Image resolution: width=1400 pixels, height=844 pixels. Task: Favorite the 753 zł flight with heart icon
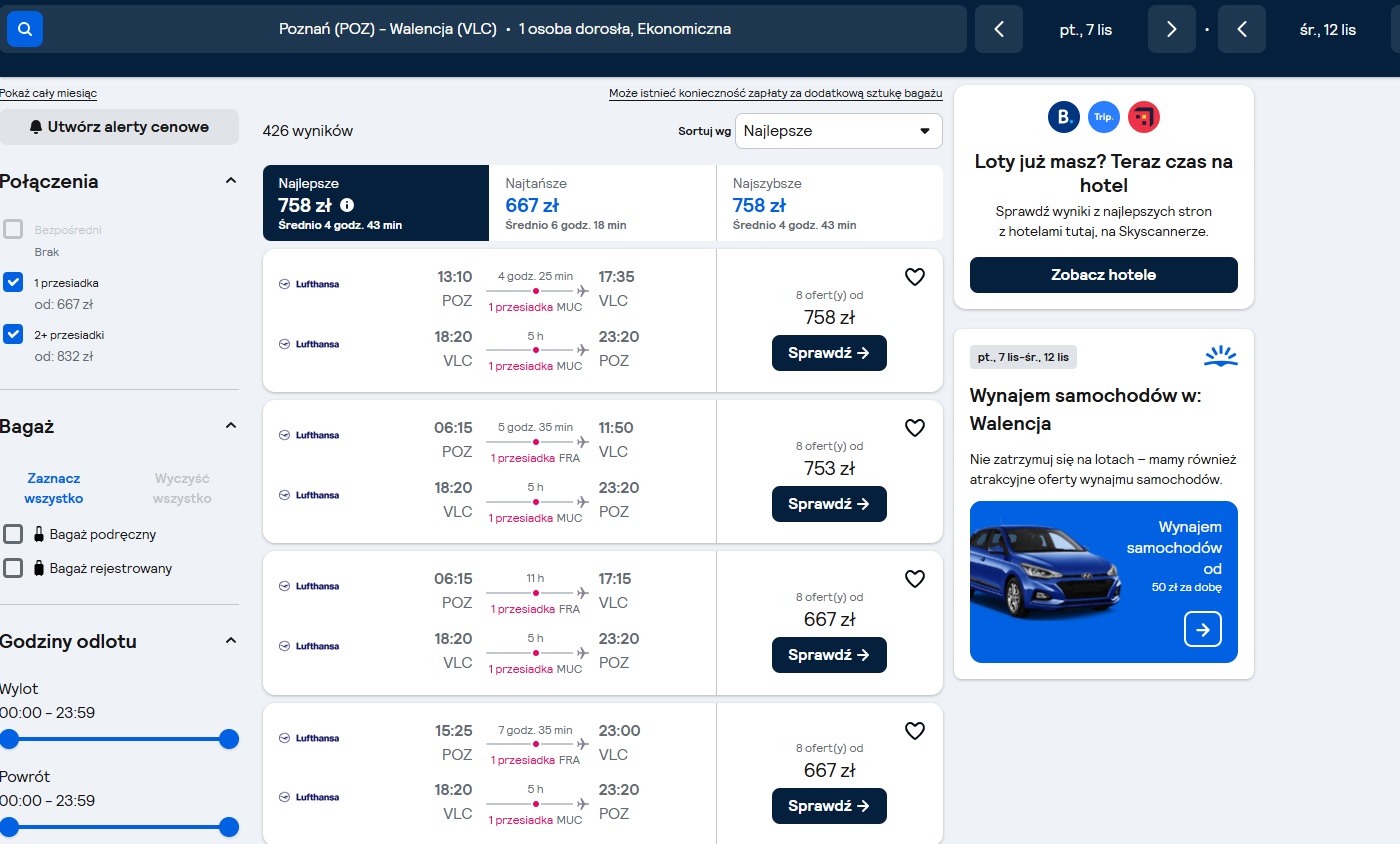pos(914,428)
